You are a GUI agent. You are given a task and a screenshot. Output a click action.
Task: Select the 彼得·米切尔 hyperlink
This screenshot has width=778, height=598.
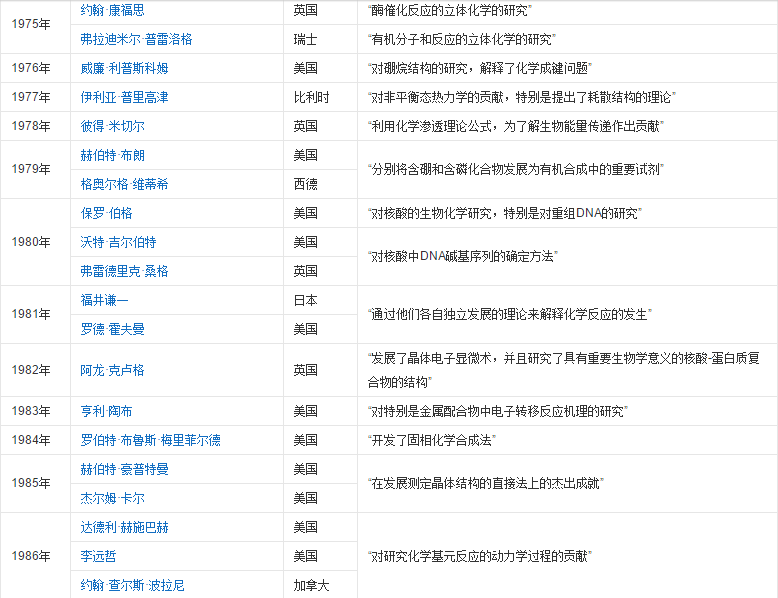112,126
